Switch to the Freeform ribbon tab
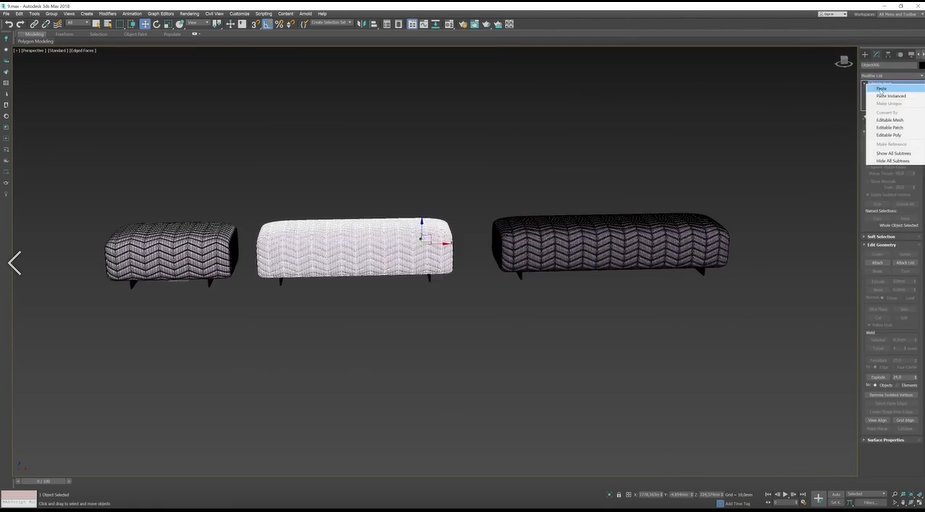Image resolution: width=925 pixels, height=512 pixels. click(64, 34)
